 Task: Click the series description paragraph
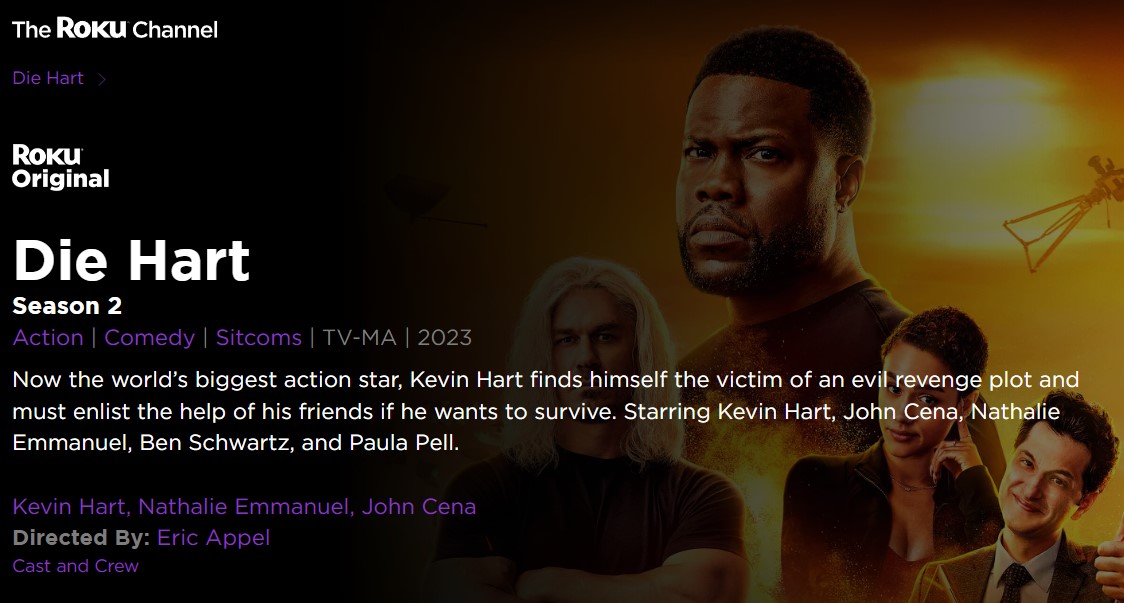coord(546,411)
